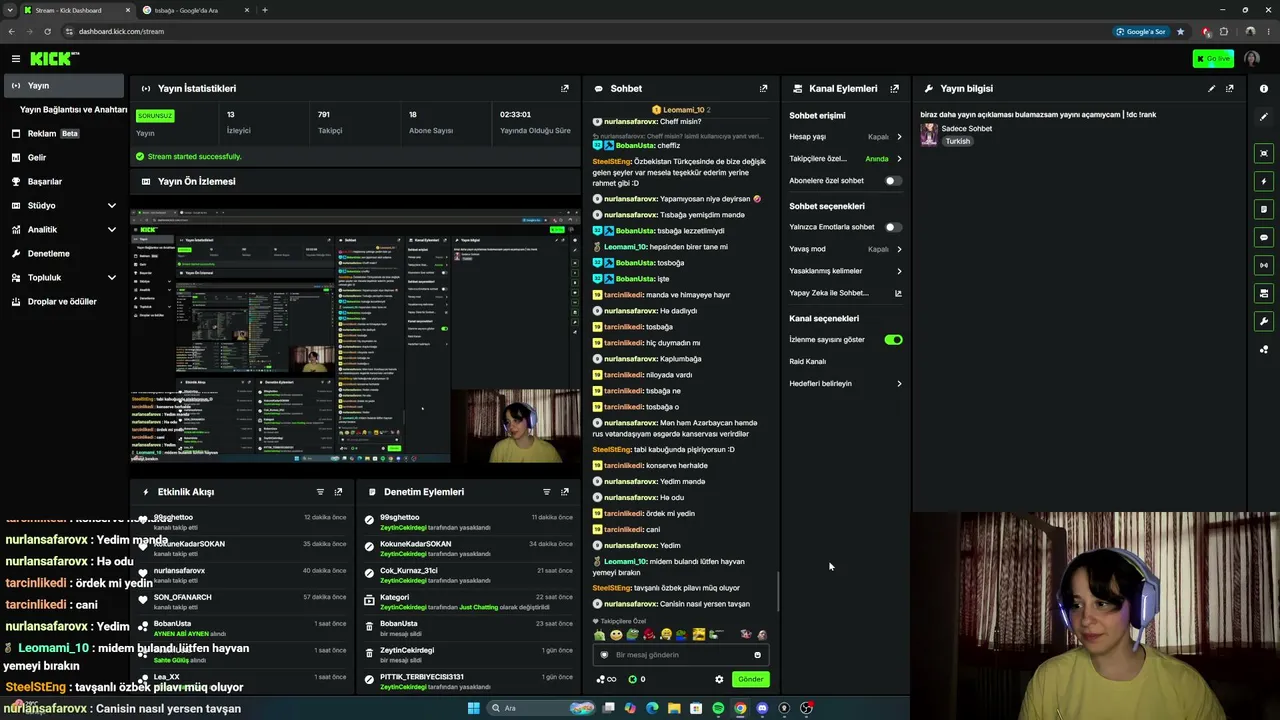Open Yapay Zeka ile Sohbet external link

898,293
